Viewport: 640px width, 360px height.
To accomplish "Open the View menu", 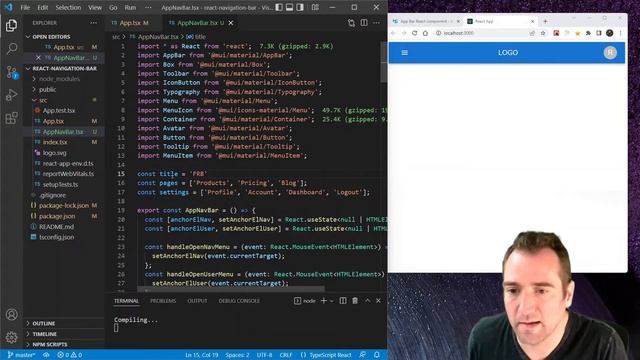I will (x=95, y=7).
